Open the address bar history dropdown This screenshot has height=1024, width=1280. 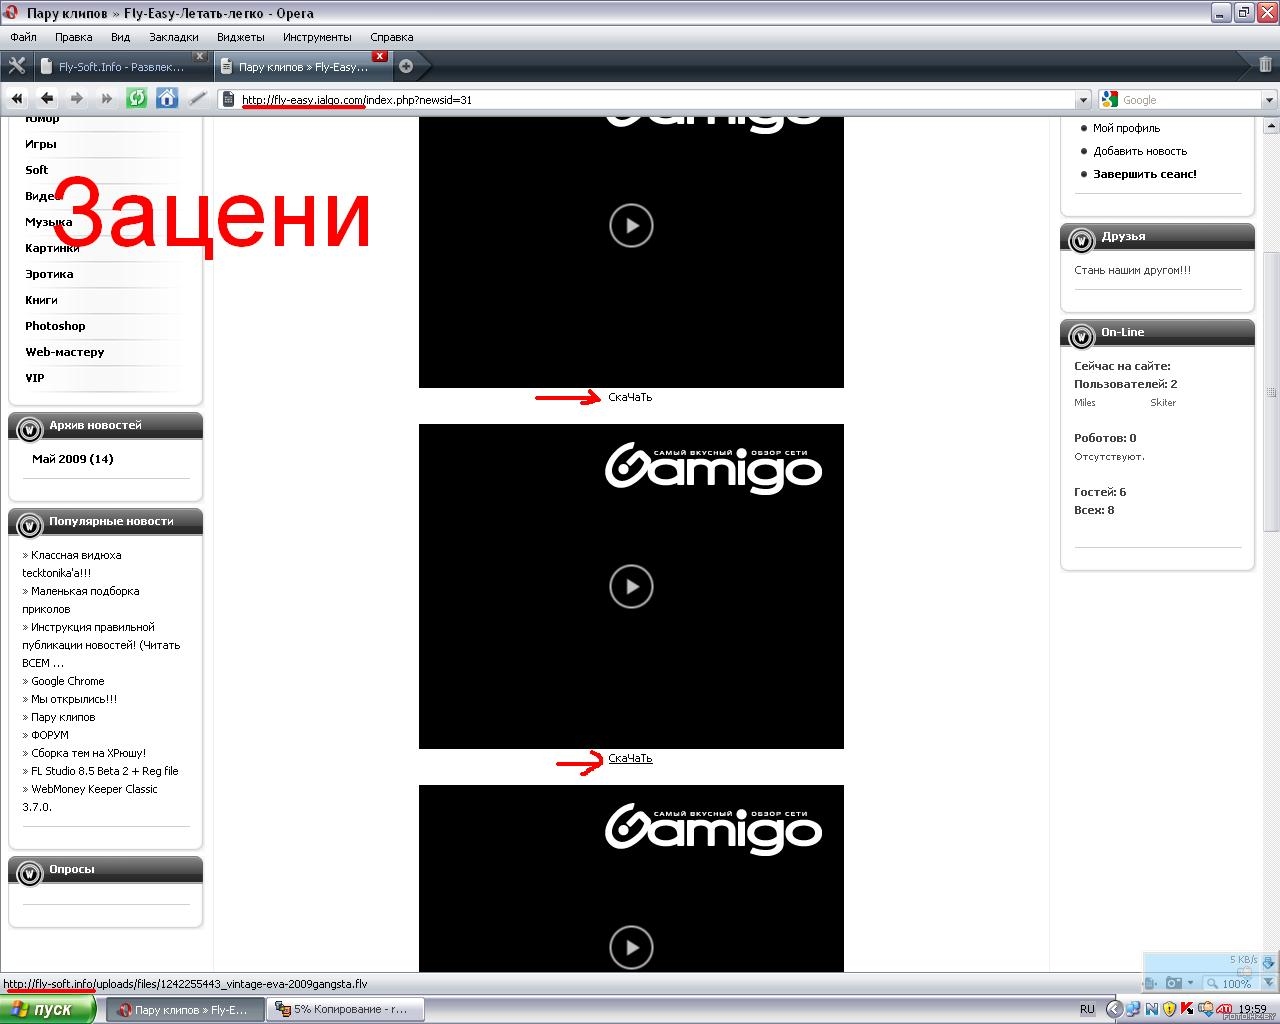click(1083, 100)
